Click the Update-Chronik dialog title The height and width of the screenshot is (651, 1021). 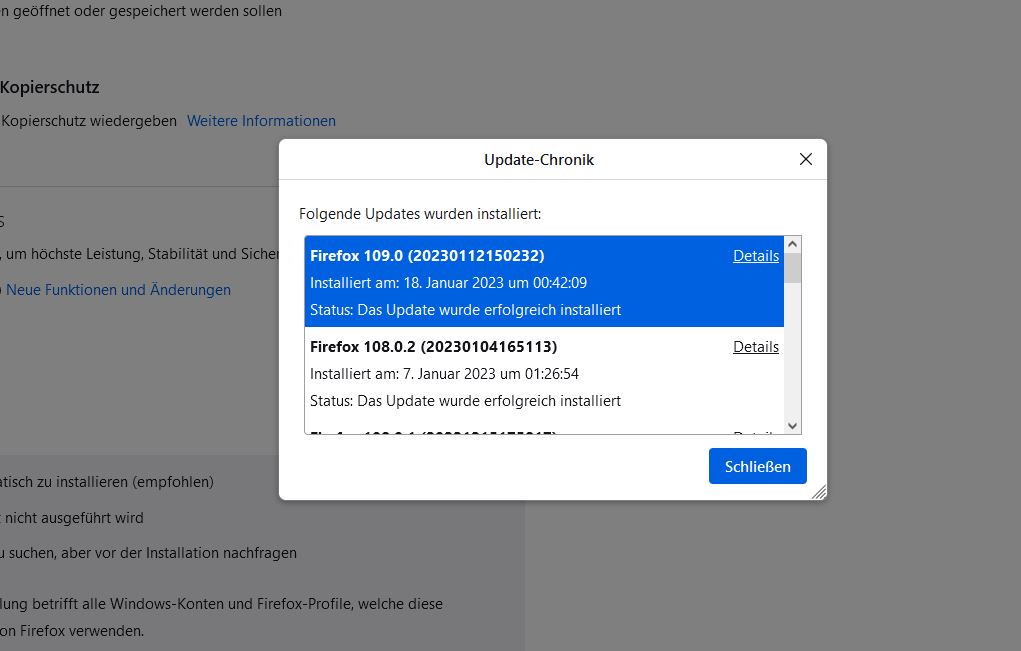[x=539, y=160]
